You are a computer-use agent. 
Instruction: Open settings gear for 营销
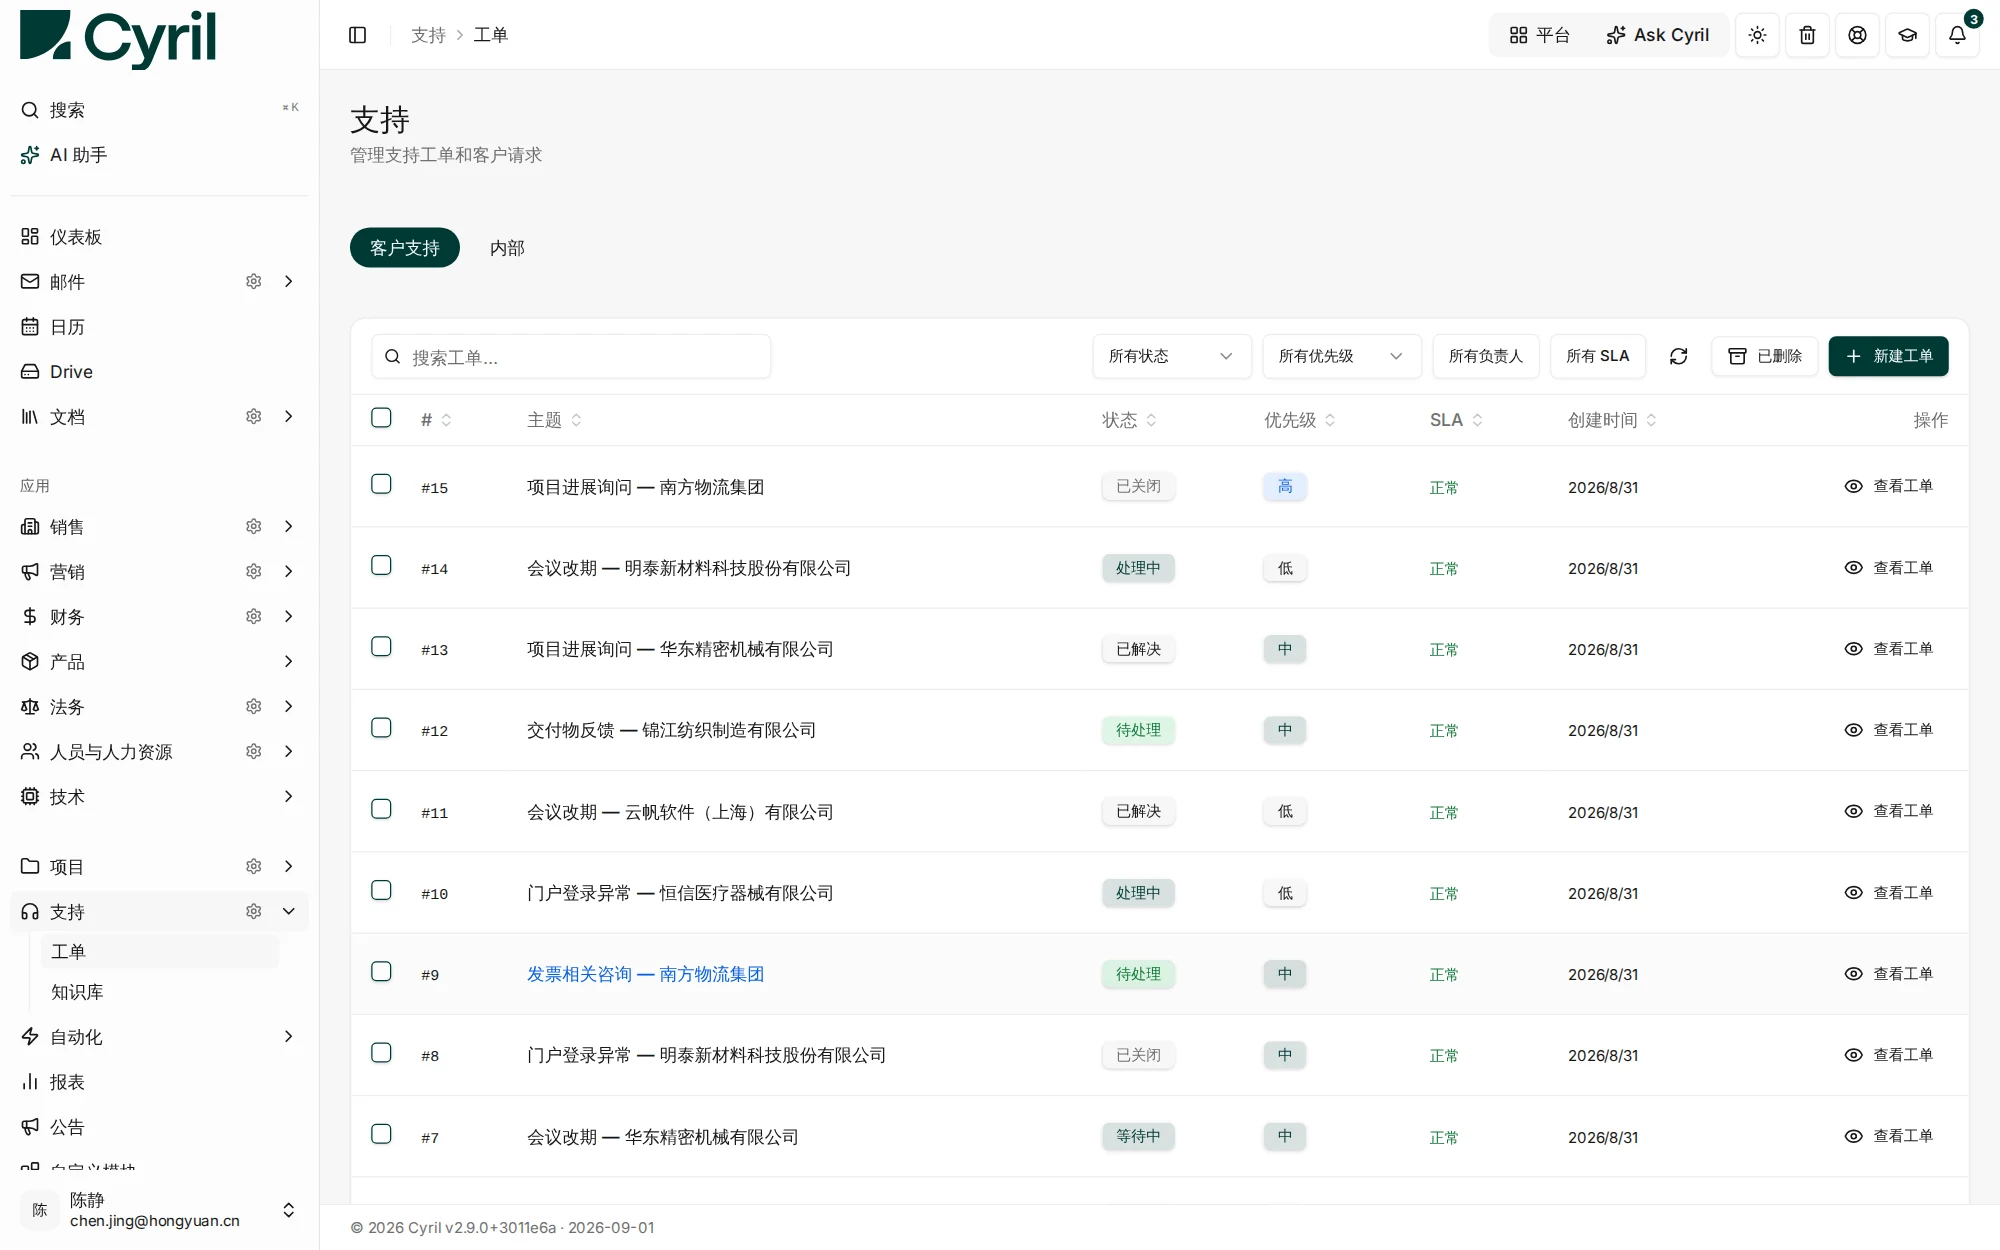(x=254, y=571)
